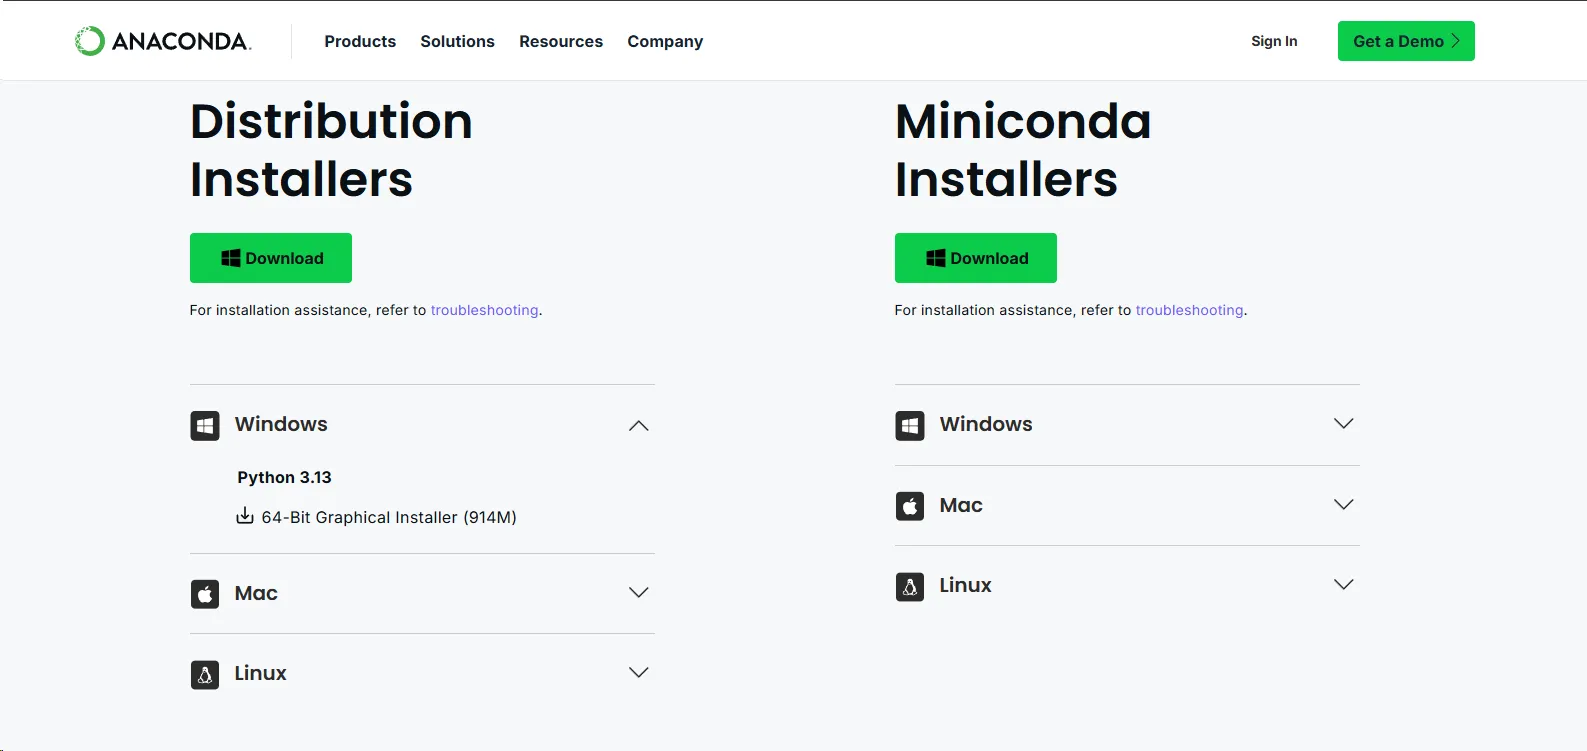The image size is (1587, 751).
Task: Open troubleshooting link under Miniconda Installers
Action: point(1189,310)
